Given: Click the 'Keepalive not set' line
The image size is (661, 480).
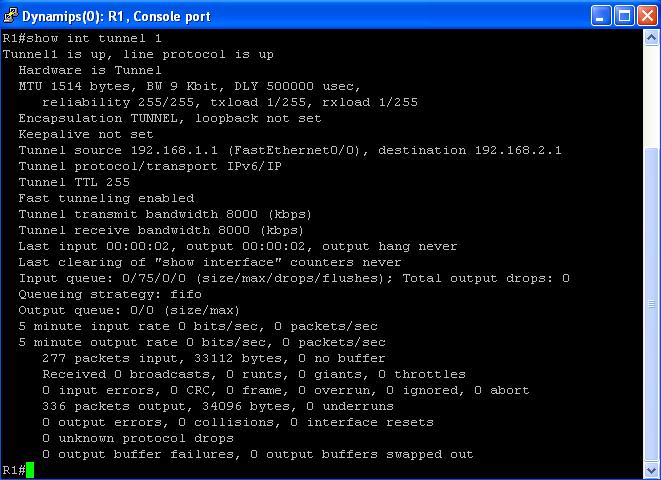Looking at the screenshot, I should [x=86, y=134].
